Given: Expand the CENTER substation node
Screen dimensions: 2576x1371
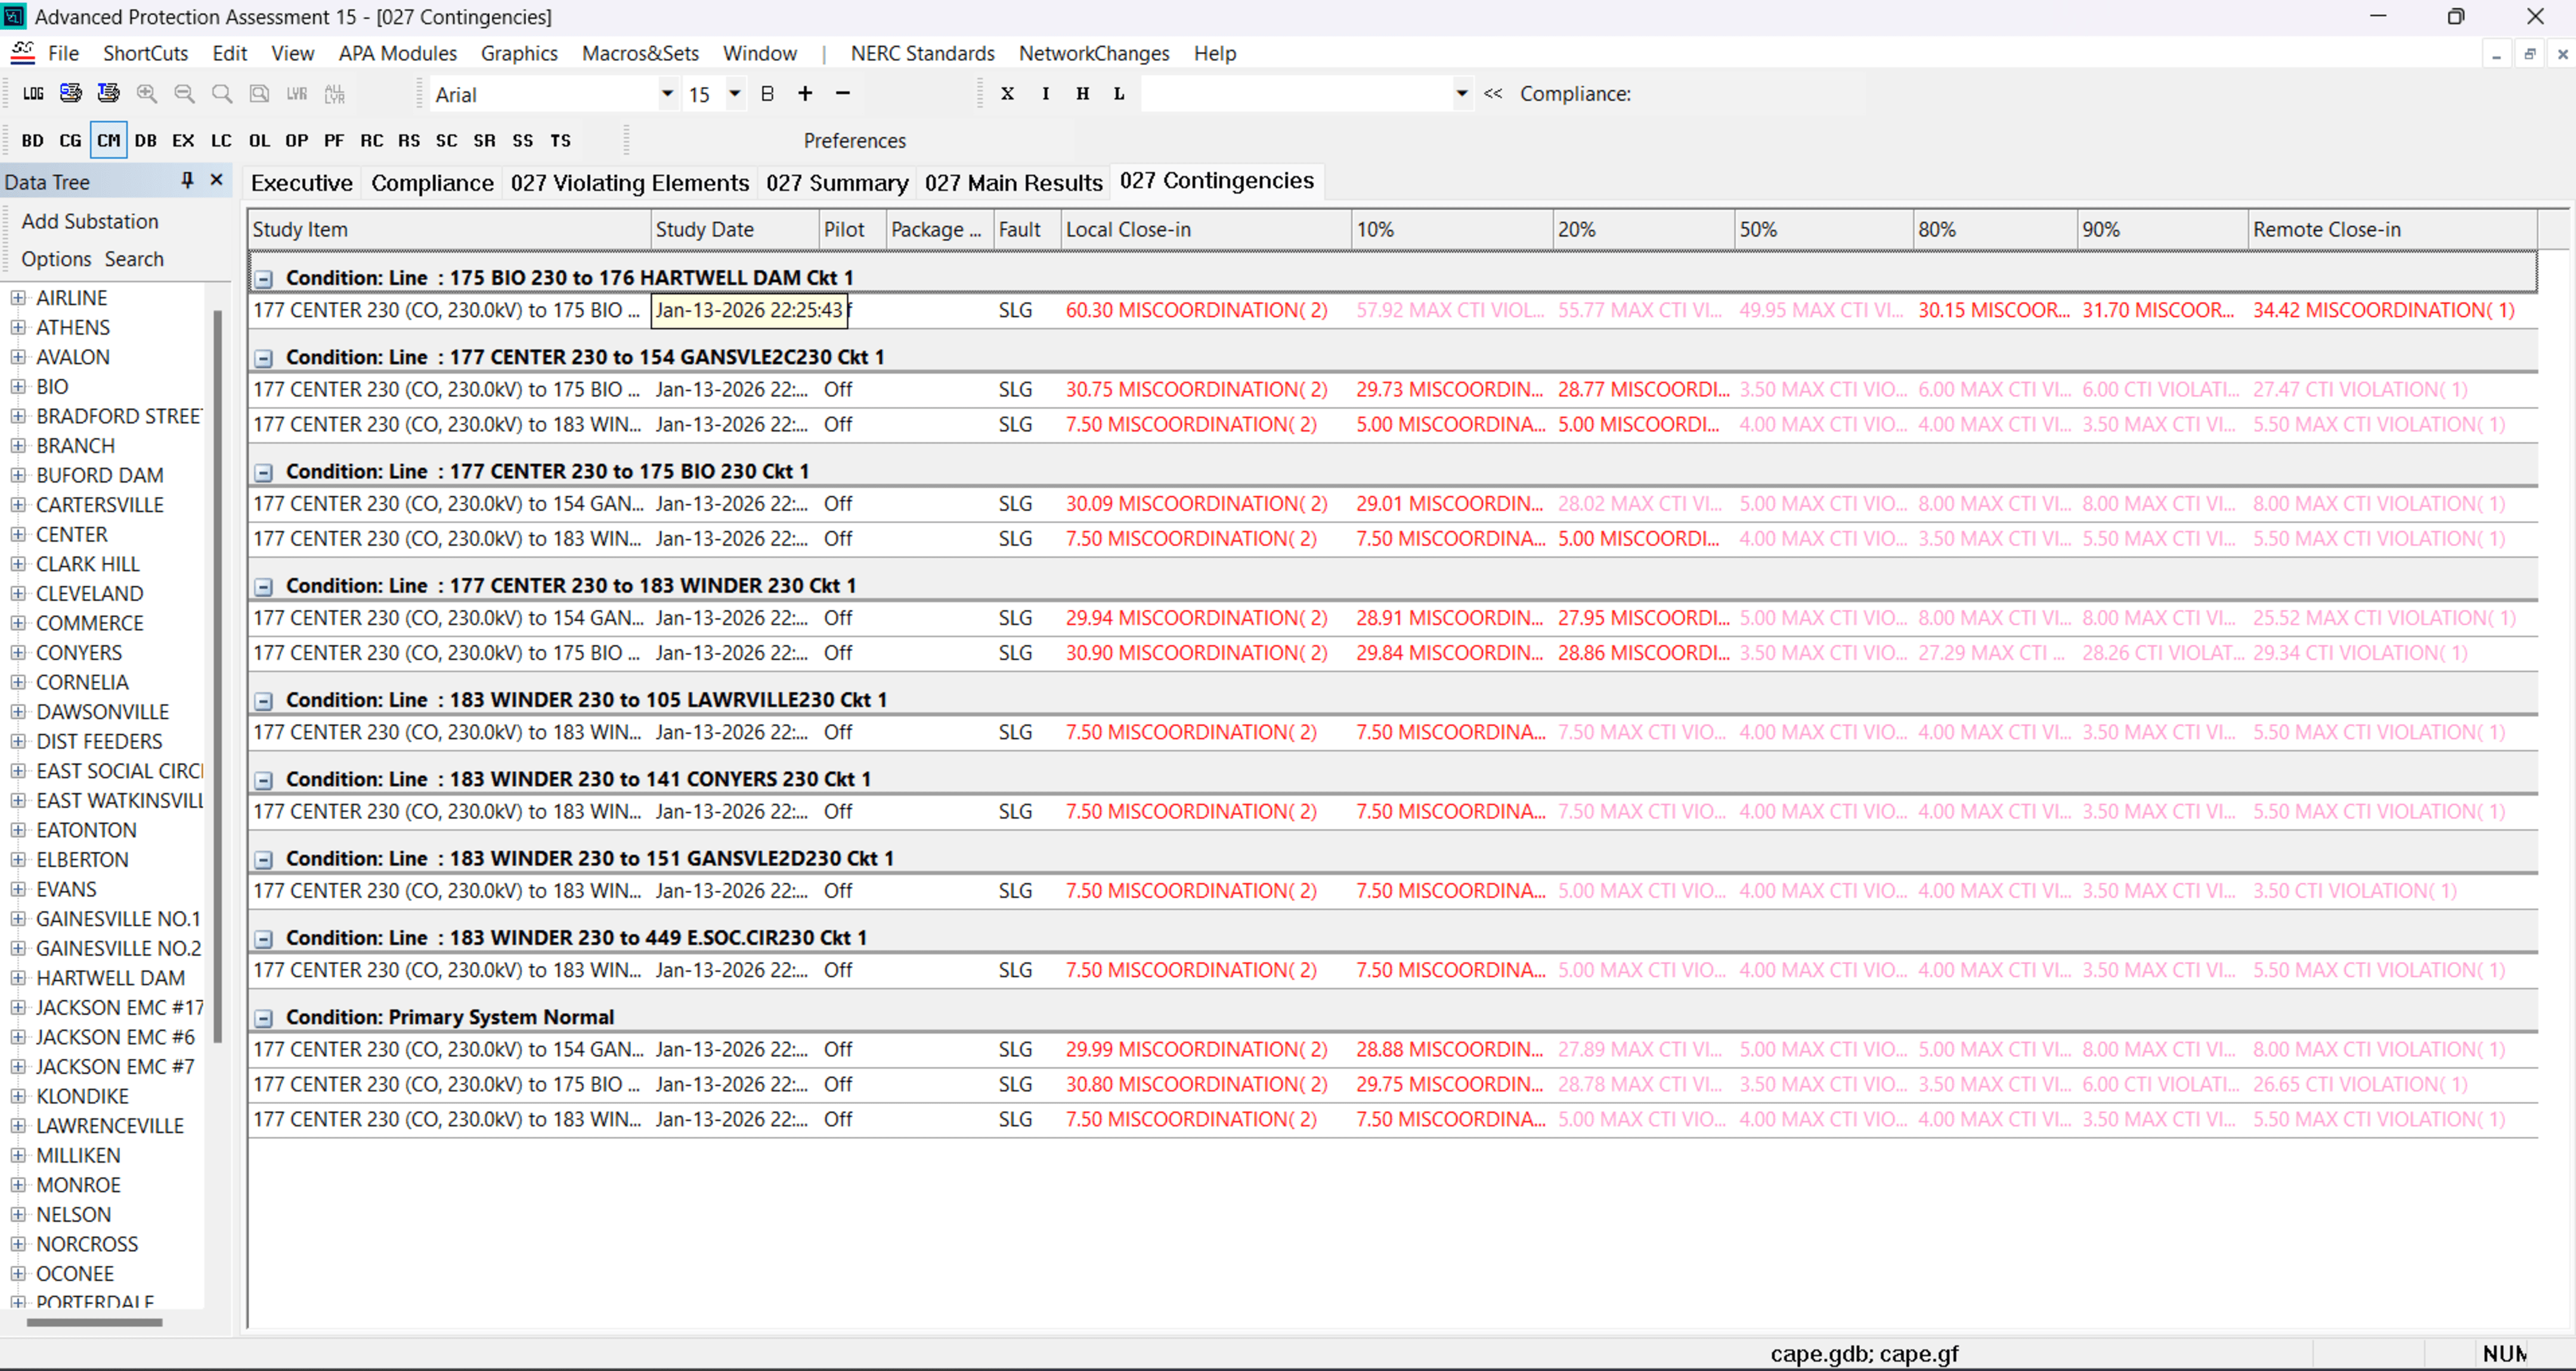Looking at the screenshot, I should [x=18, y=535].
